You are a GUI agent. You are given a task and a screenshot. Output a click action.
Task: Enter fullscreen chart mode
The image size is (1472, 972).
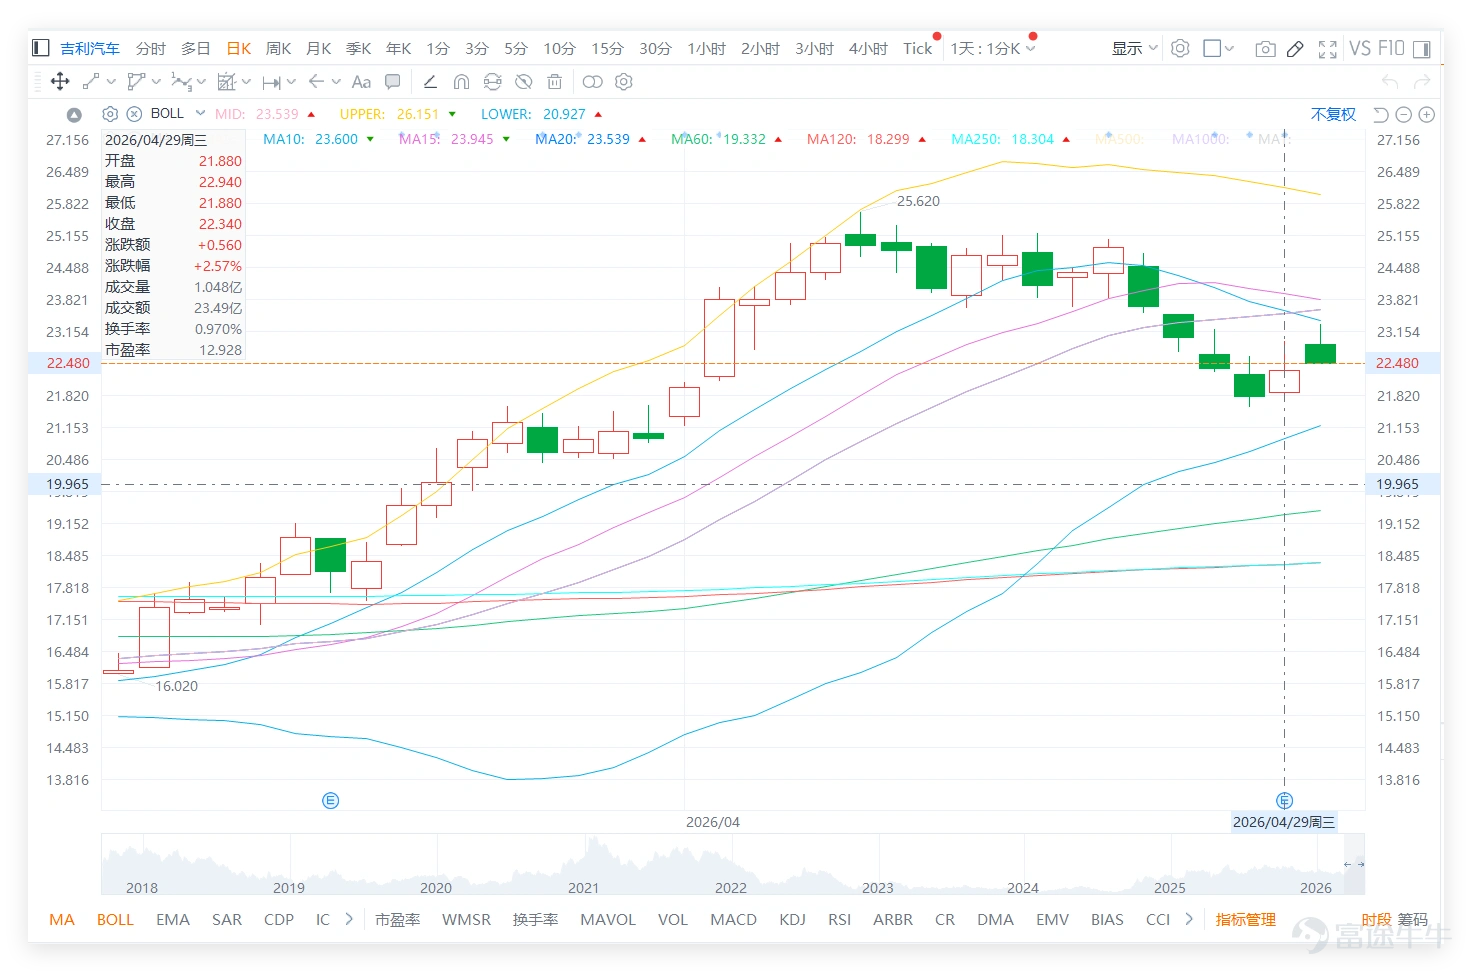[x=1328, y=48]
